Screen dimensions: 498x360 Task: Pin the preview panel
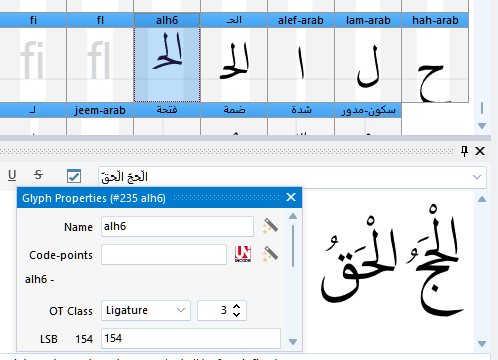point(464,151)
